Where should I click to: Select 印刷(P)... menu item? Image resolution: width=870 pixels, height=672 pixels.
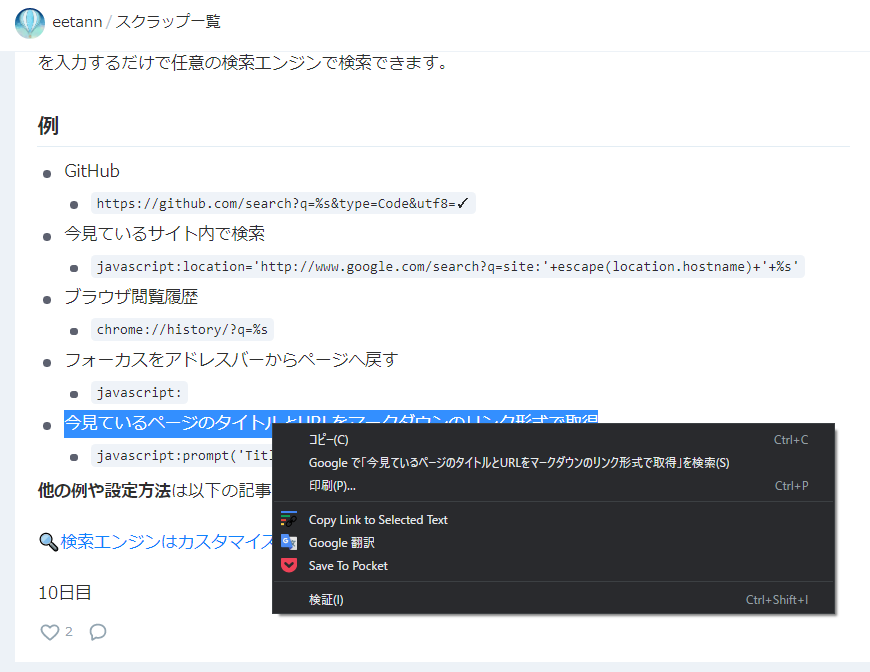(x=553, y=486)
